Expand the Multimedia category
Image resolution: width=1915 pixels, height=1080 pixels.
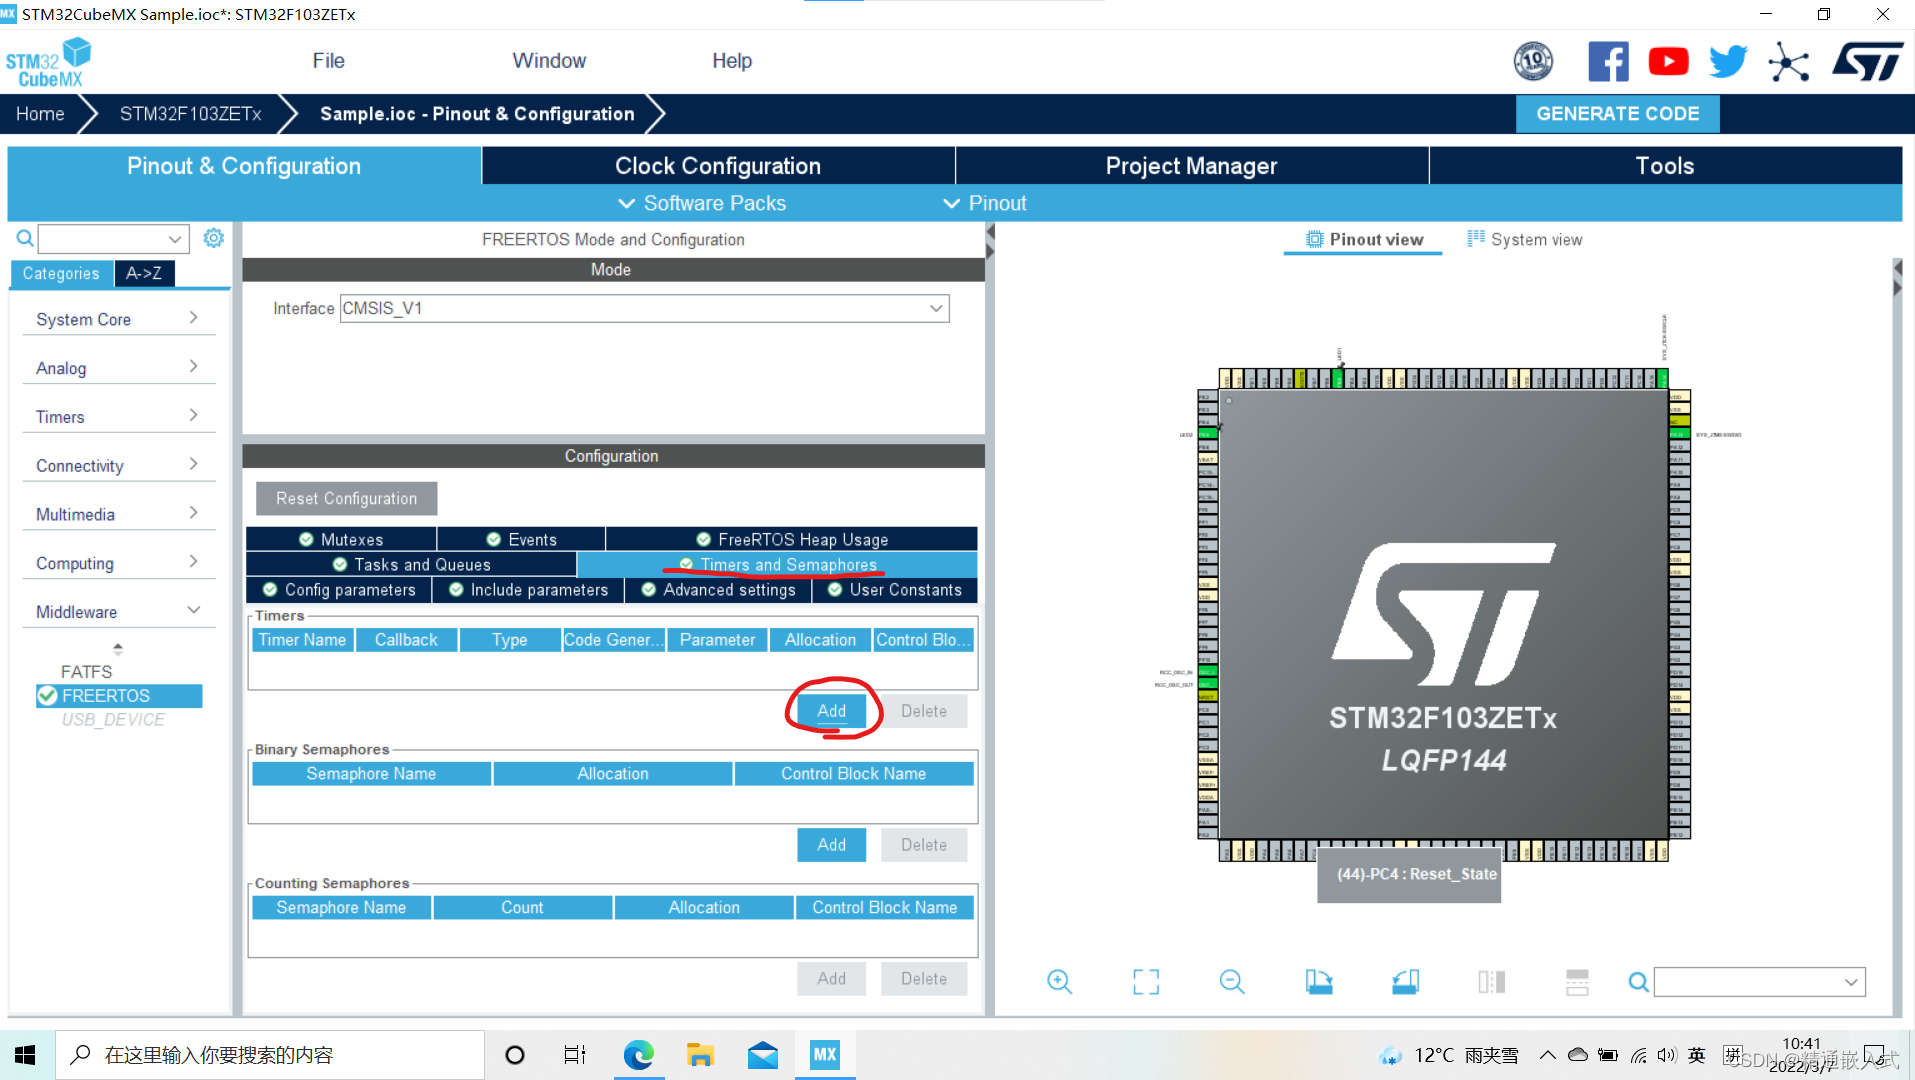point(118,514)
